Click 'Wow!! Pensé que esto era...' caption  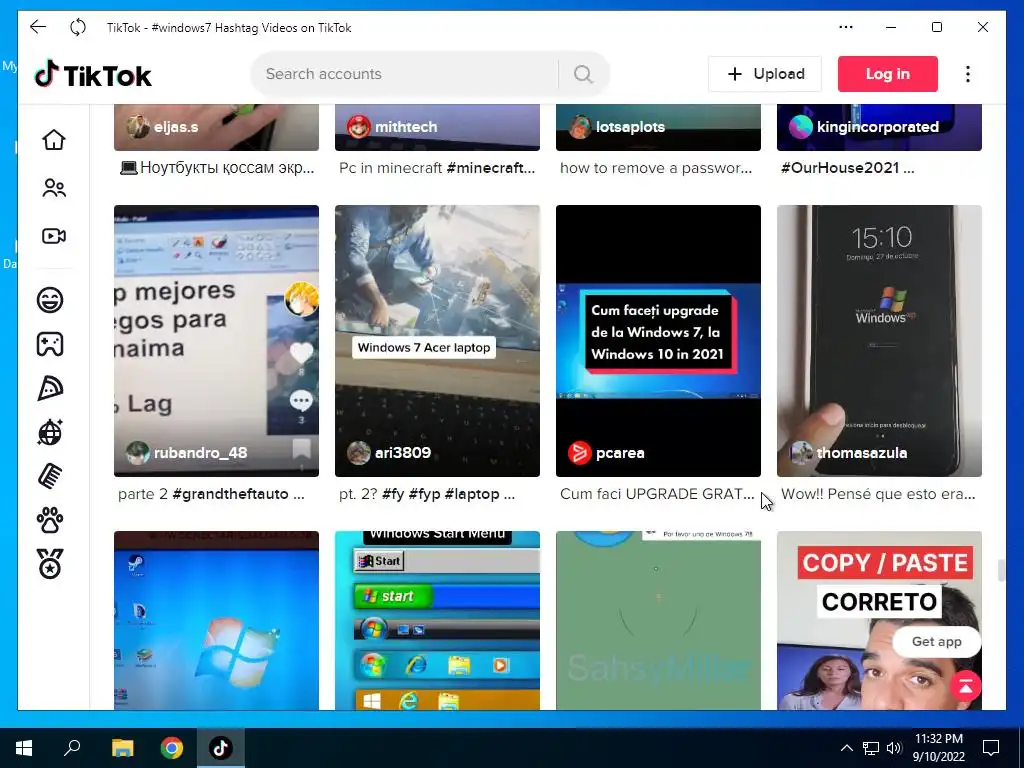pyautogui.click(x=878, y=494)
